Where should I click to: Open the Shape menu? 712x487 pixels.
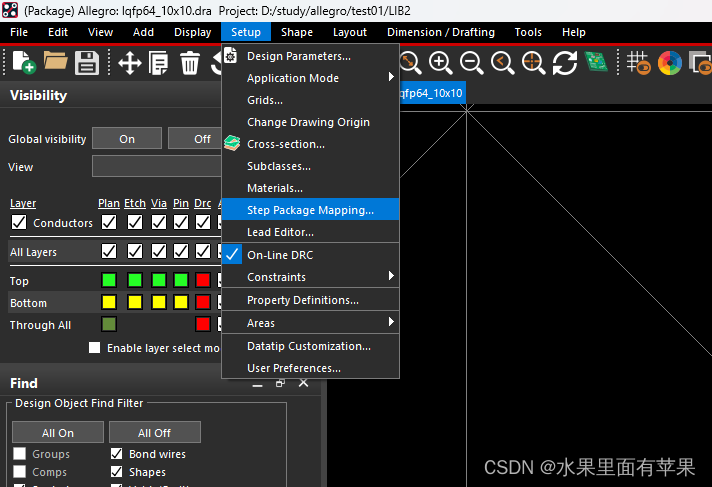297,32
